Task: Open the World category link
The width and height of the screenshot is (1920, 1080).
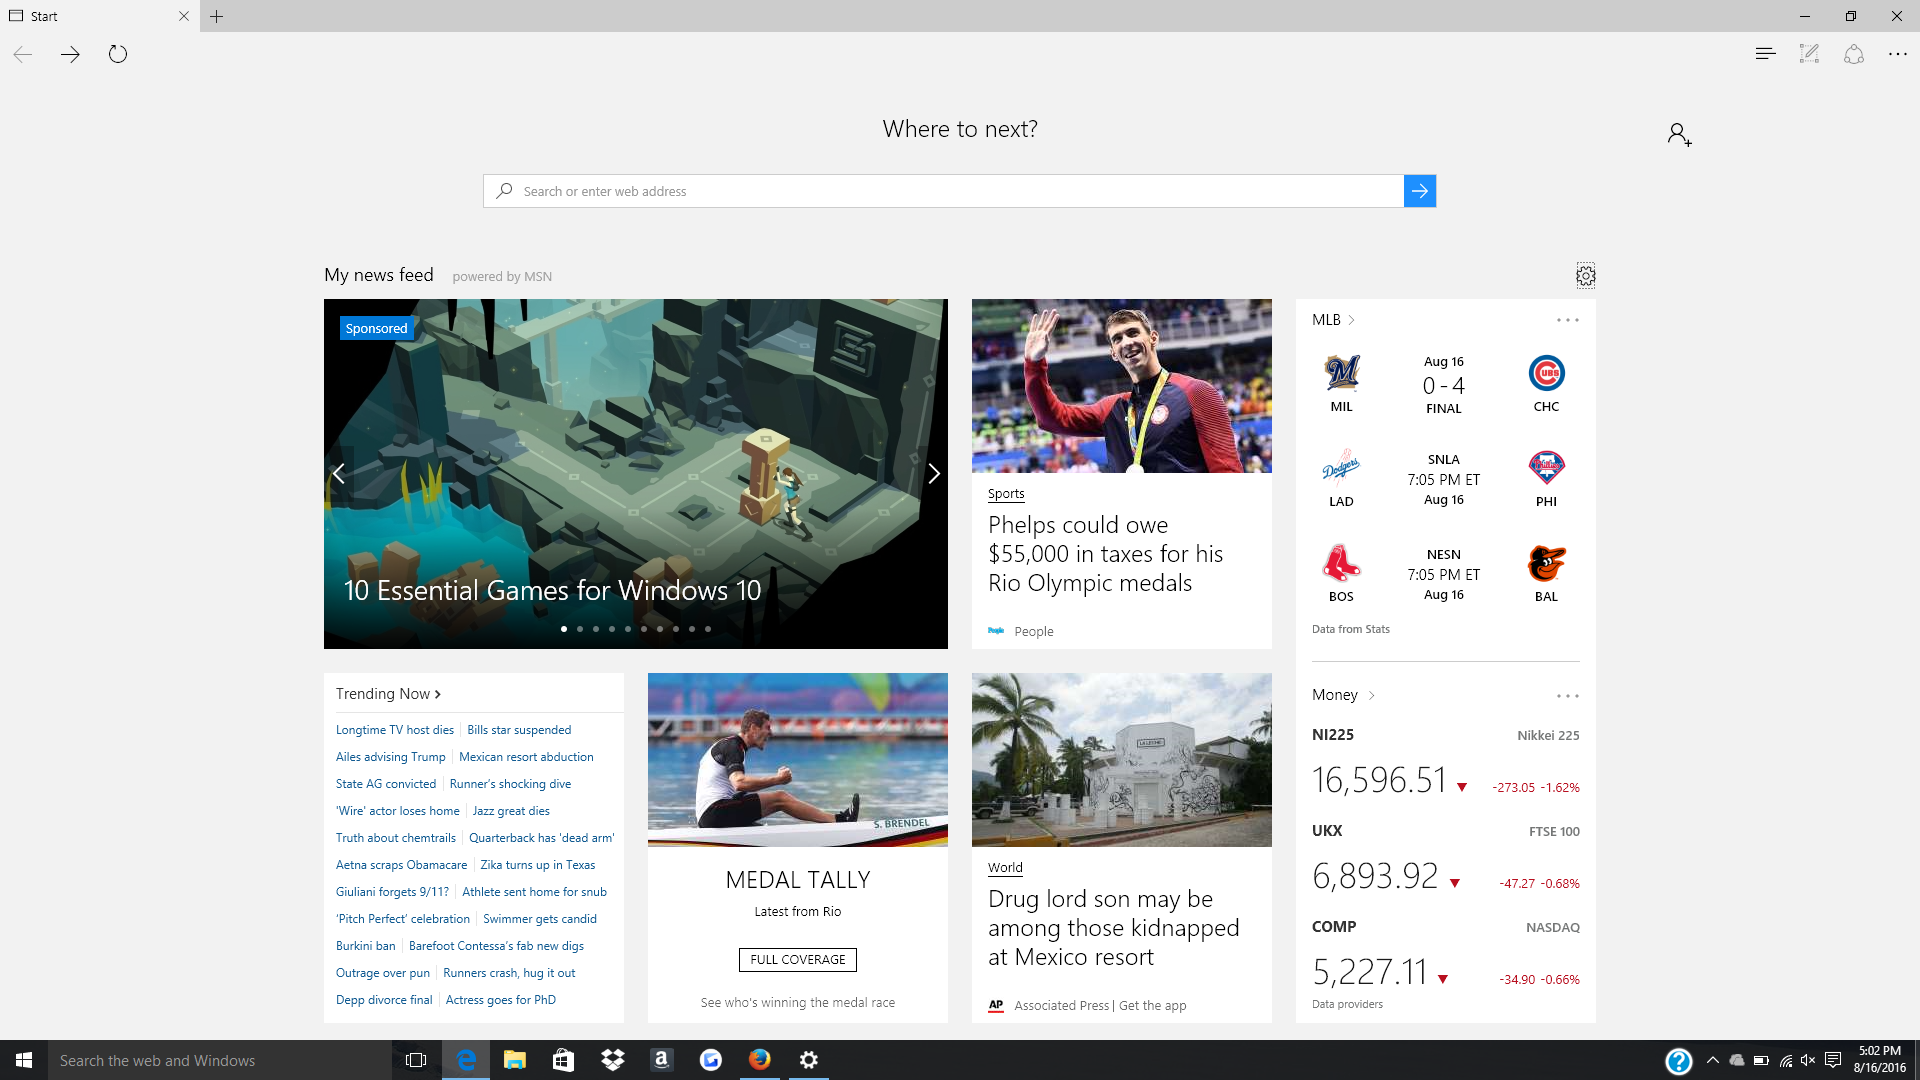Action: [1005, 868]
